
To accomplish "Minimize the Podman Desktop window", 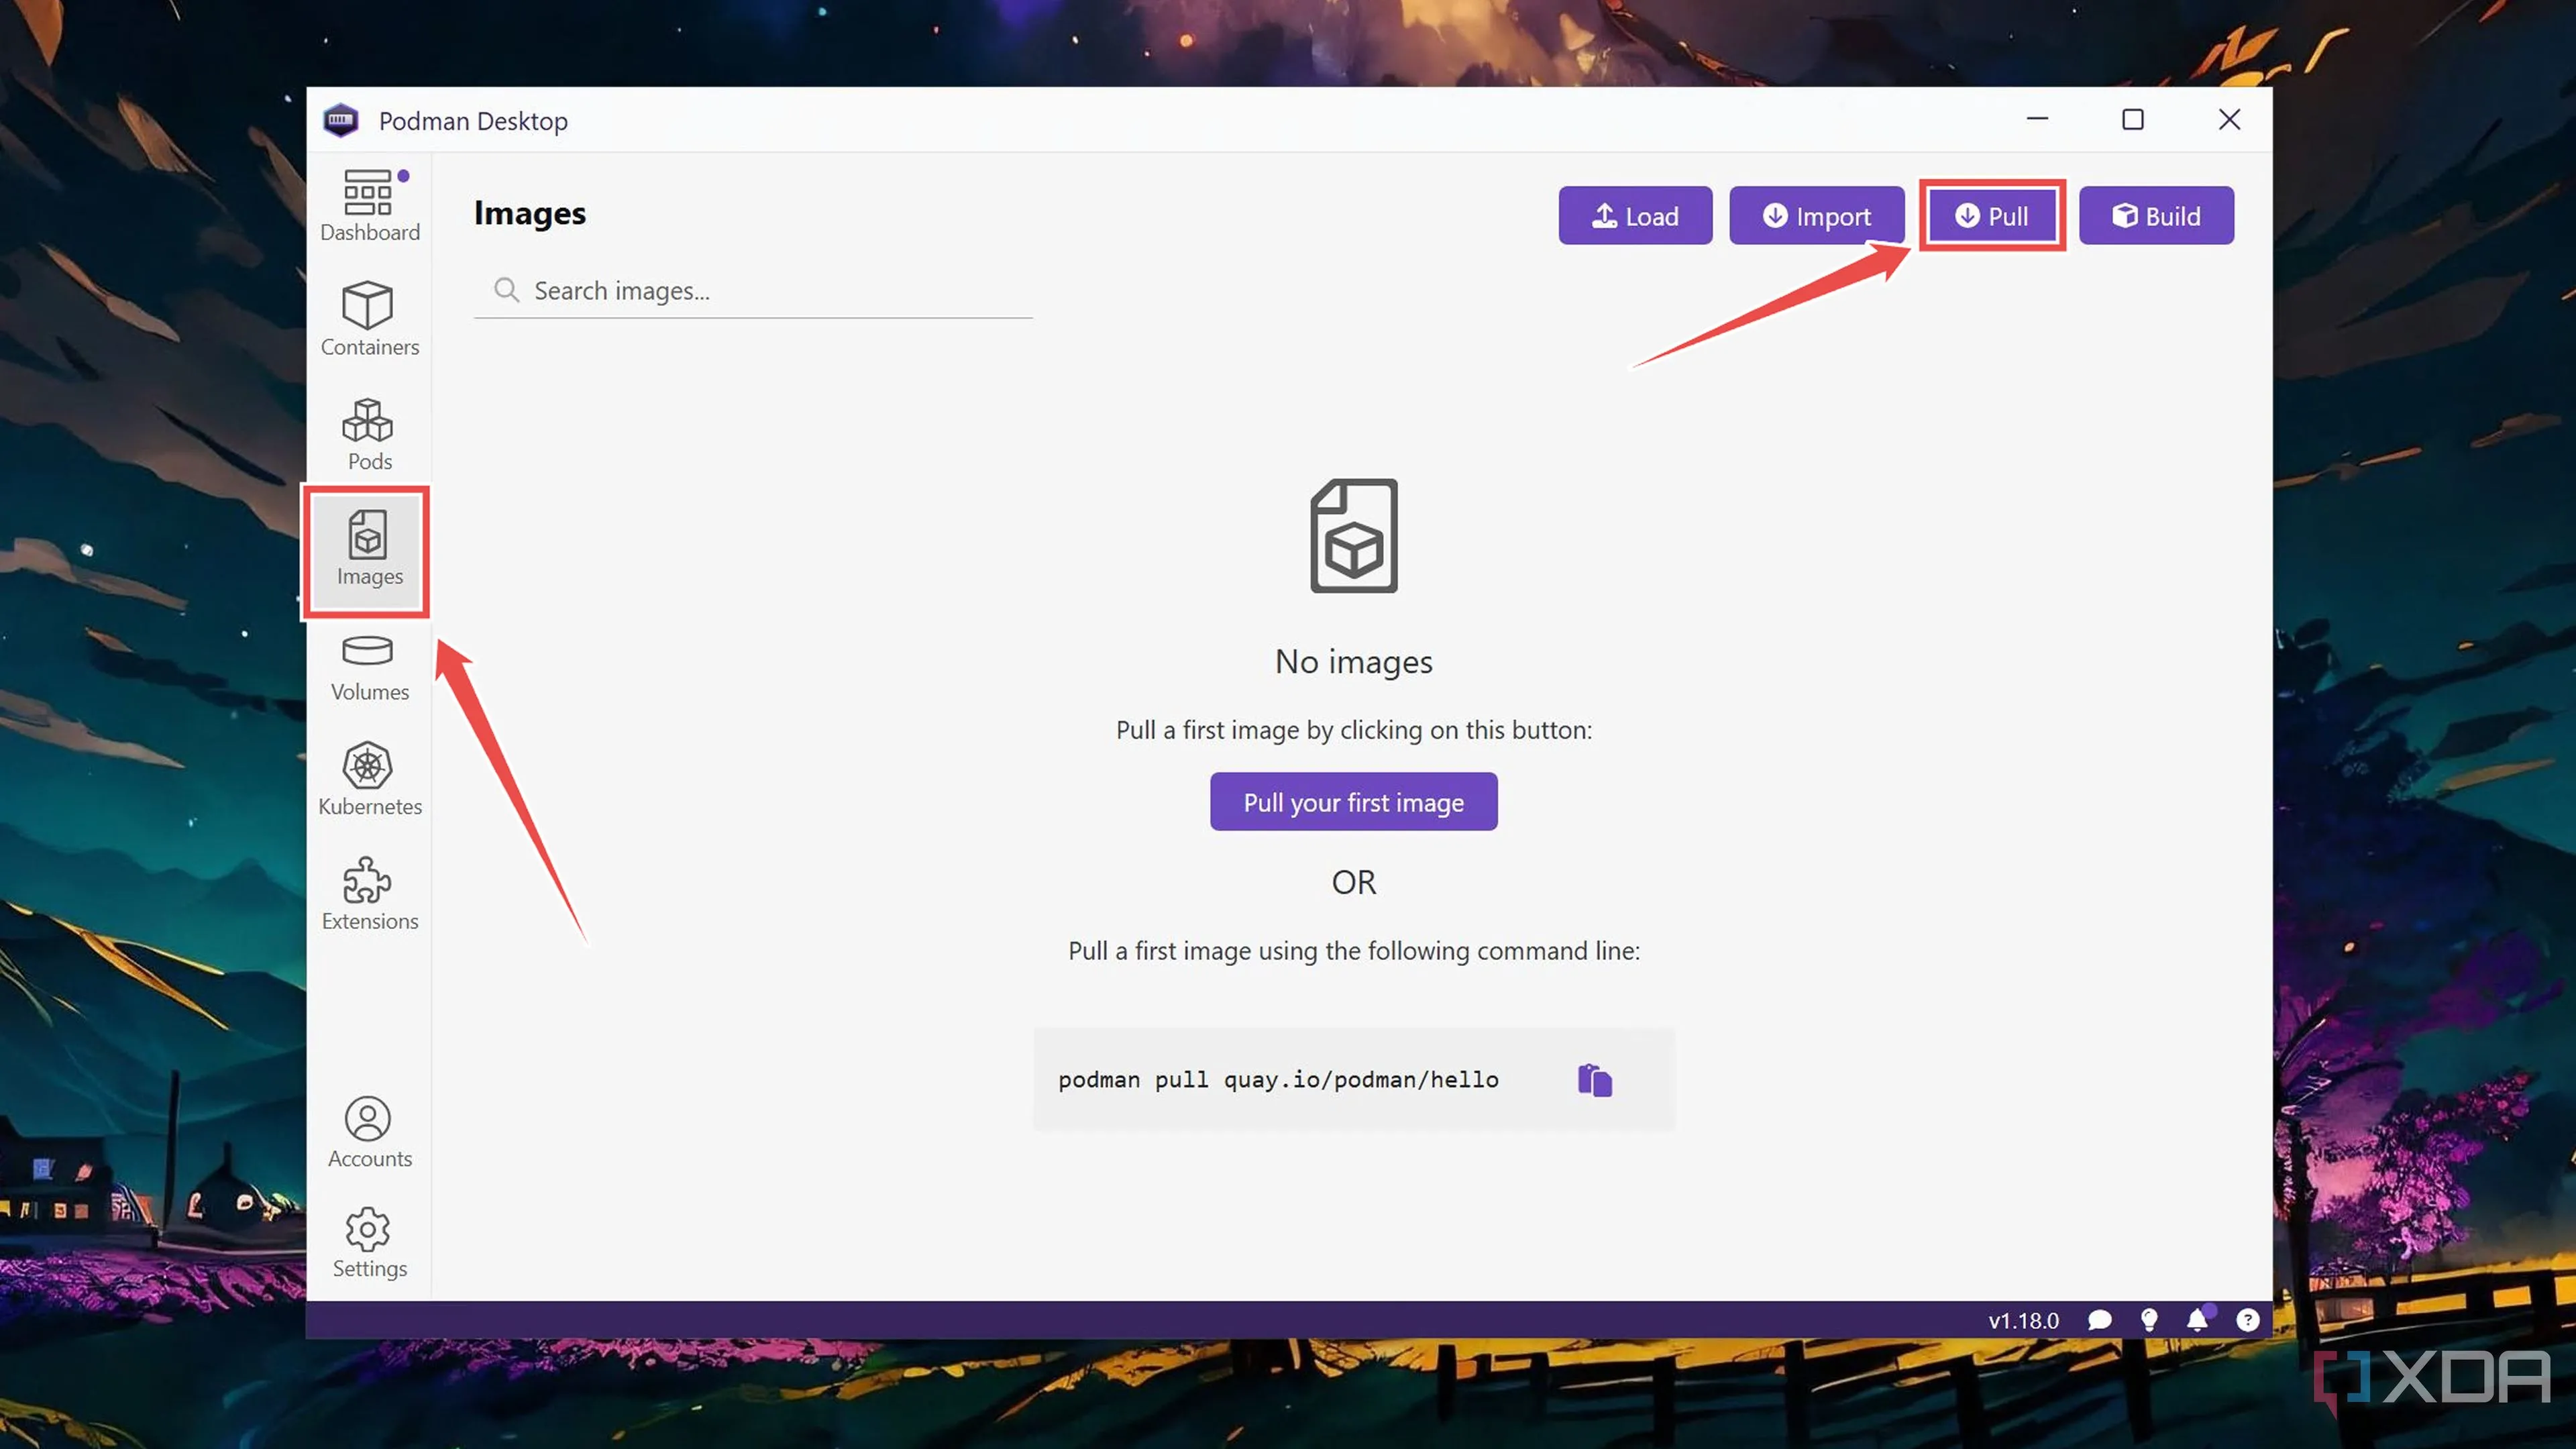I will click(2037, 119).
